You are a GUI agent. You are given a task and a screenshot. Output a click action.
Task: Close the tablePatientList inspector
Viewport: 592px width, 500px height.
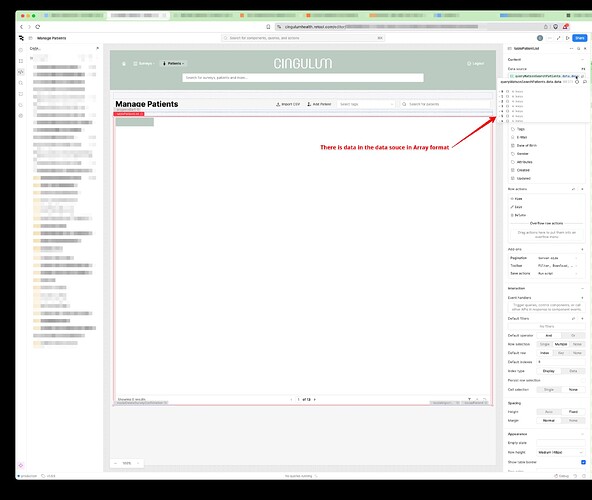click(585, 49)
